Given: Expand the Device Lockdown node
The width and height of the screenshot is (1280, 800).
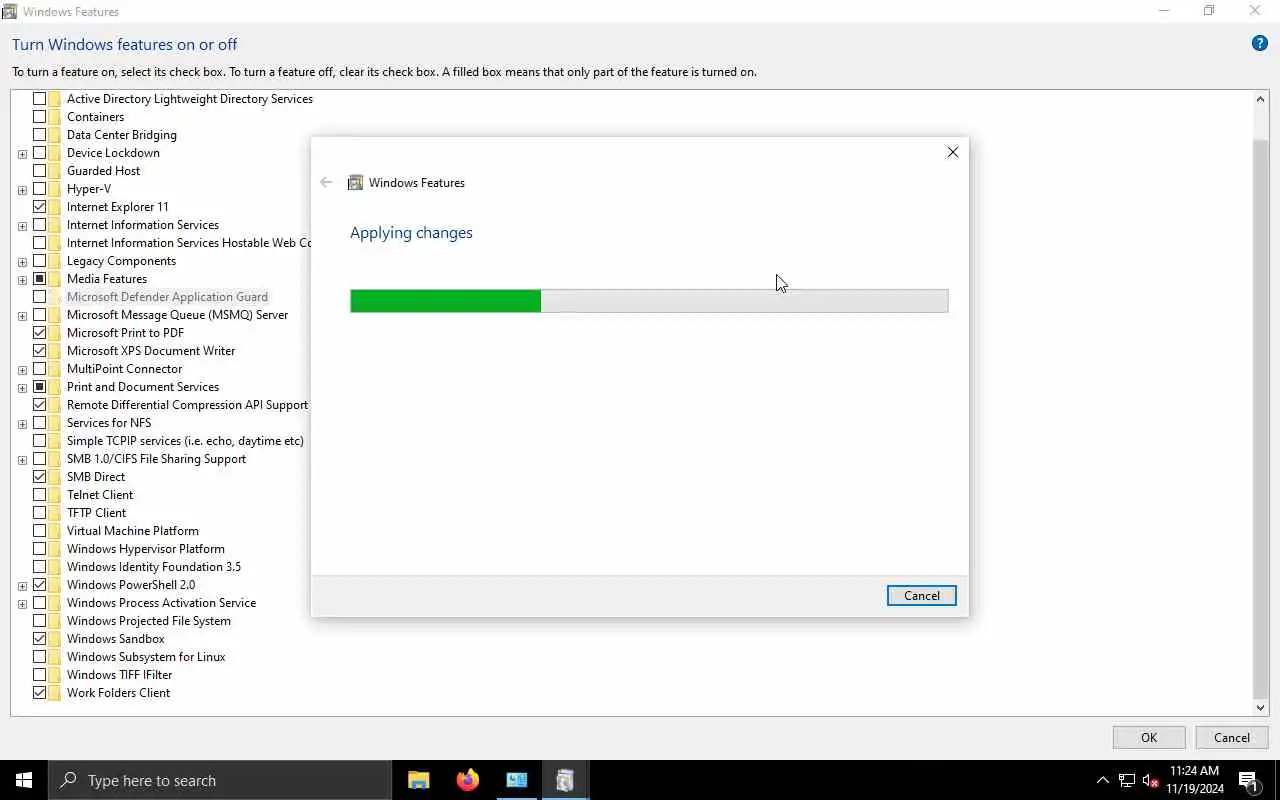Looking at the screenshot, I should point(22,154).
